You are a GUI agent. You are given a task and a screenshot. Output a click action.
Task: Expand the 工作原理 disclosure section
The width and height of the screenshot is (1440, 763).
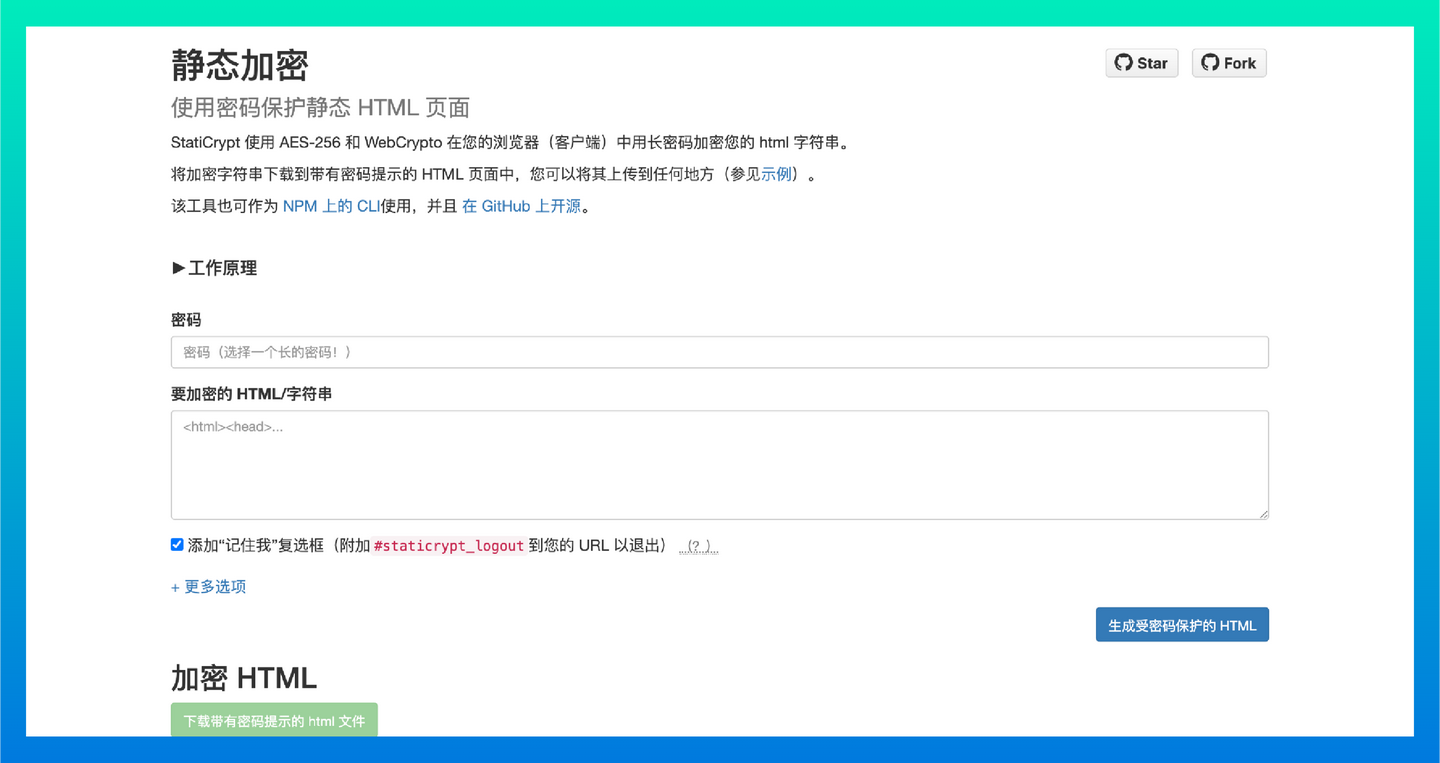click(x=214, y=268)
